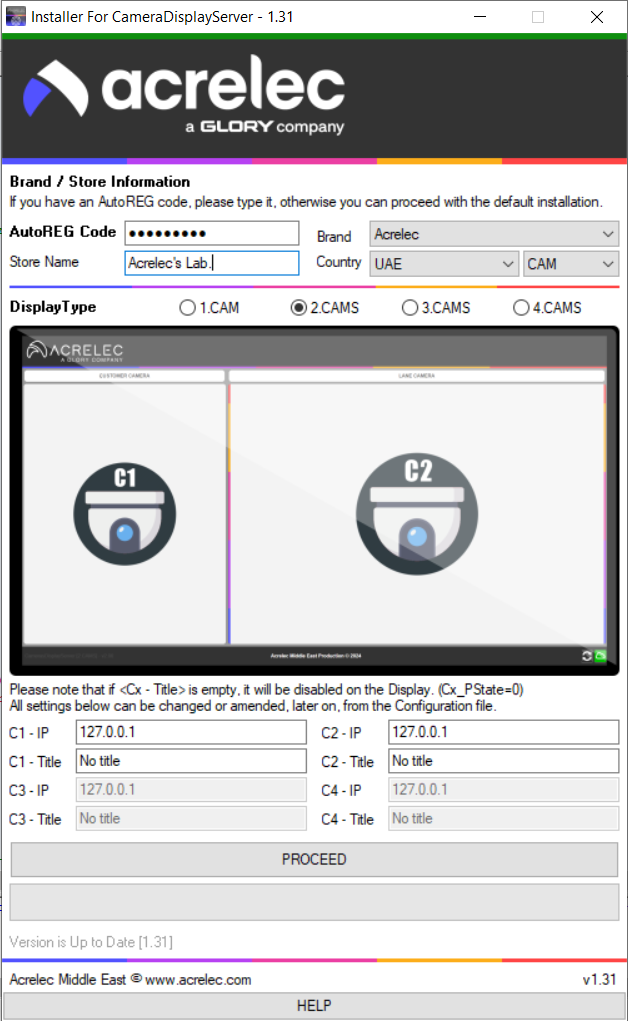
Task: Open the CAM dropdown next to Country
Action: pos(571,264)
